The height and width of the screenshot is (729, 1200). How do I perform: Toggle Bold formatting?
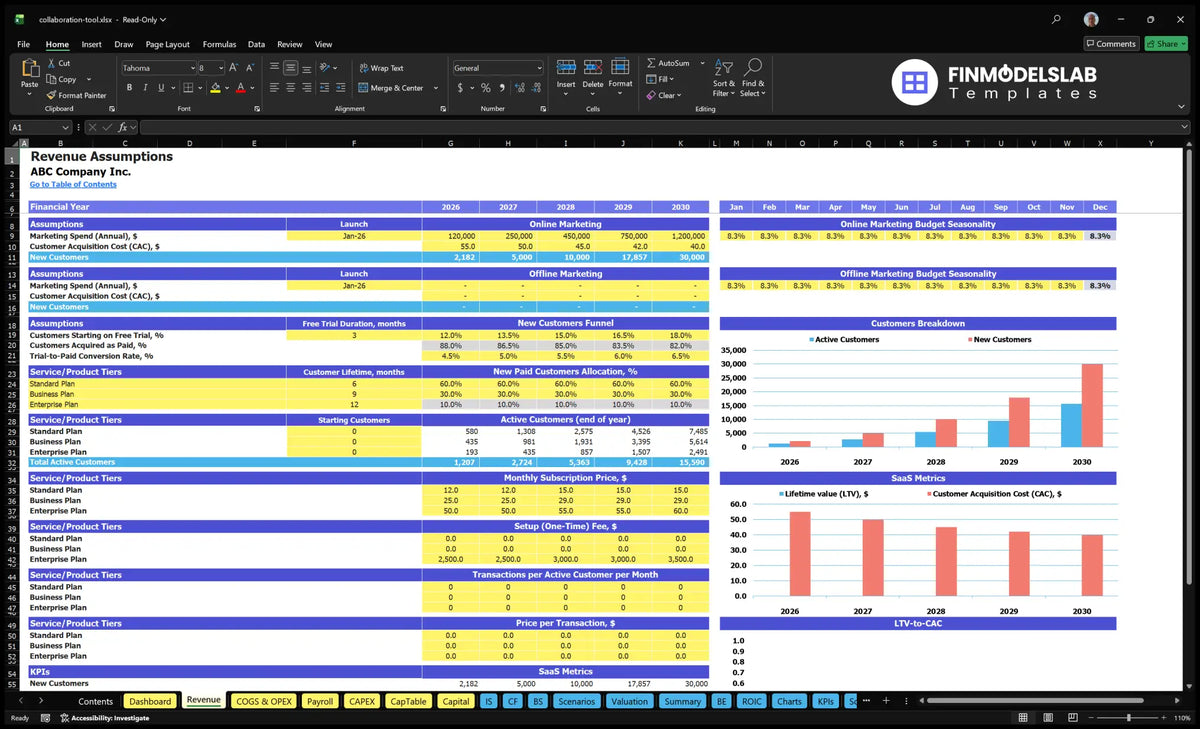pyautogui.click(x=129, y=88)
